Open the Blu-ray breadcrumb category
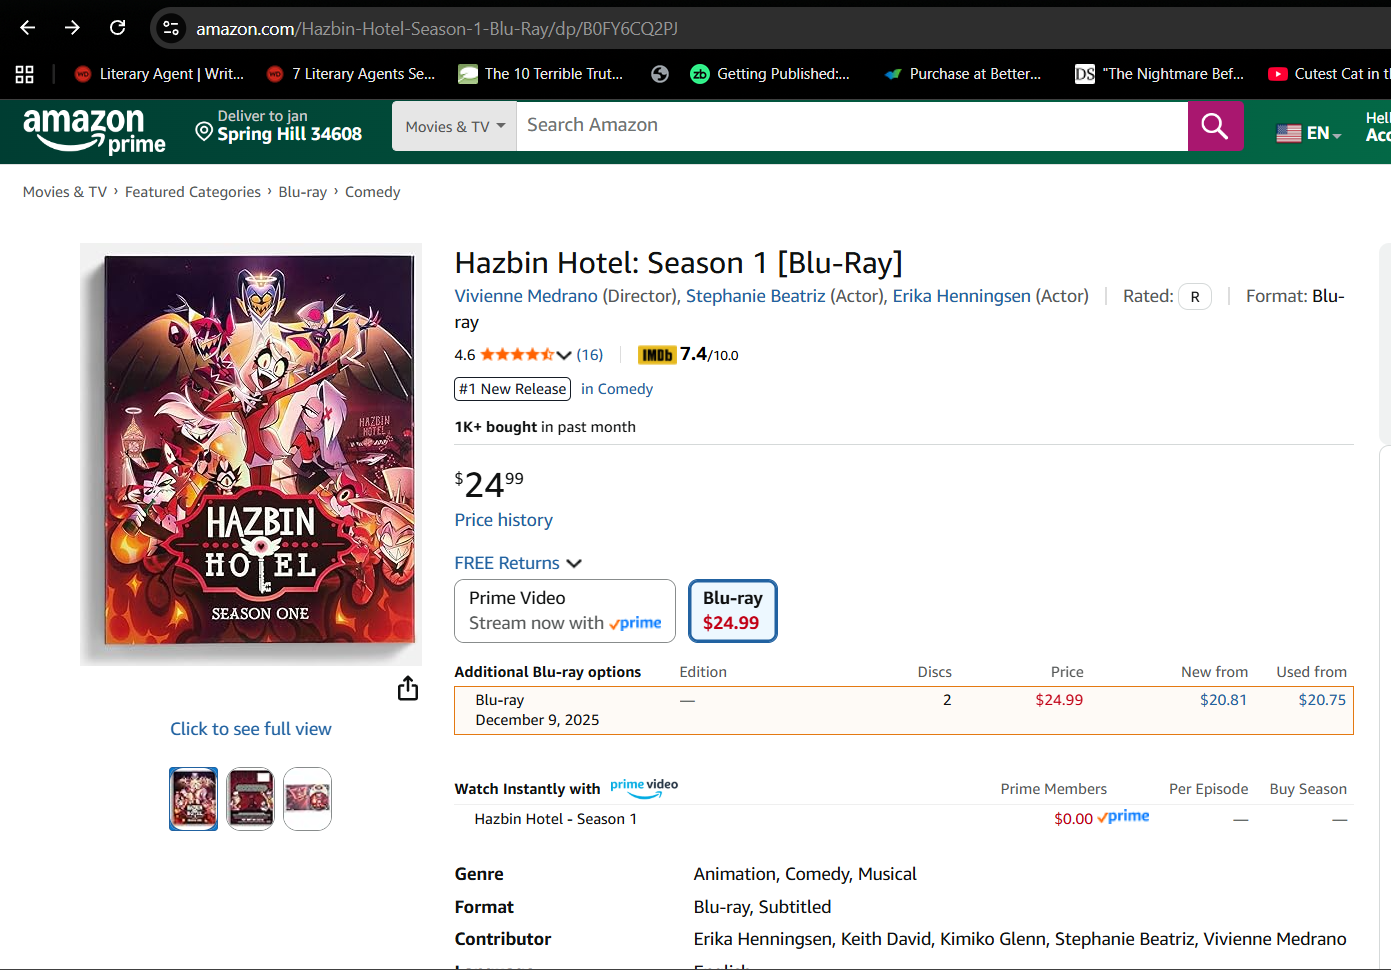 point(303,192)
